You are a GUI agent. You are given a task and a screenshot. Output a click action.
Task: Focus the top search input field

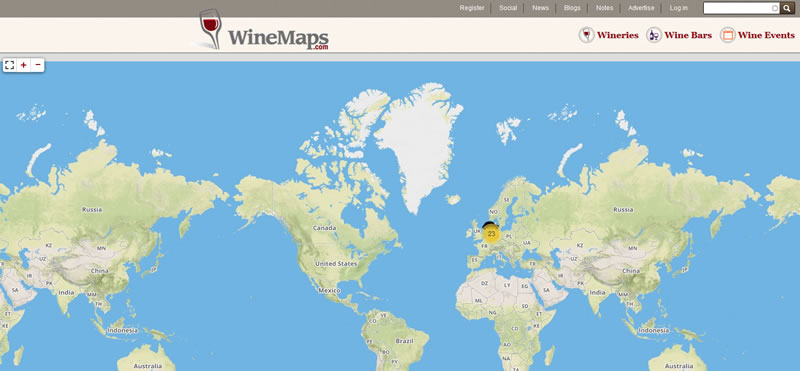(x=741, y=8)
